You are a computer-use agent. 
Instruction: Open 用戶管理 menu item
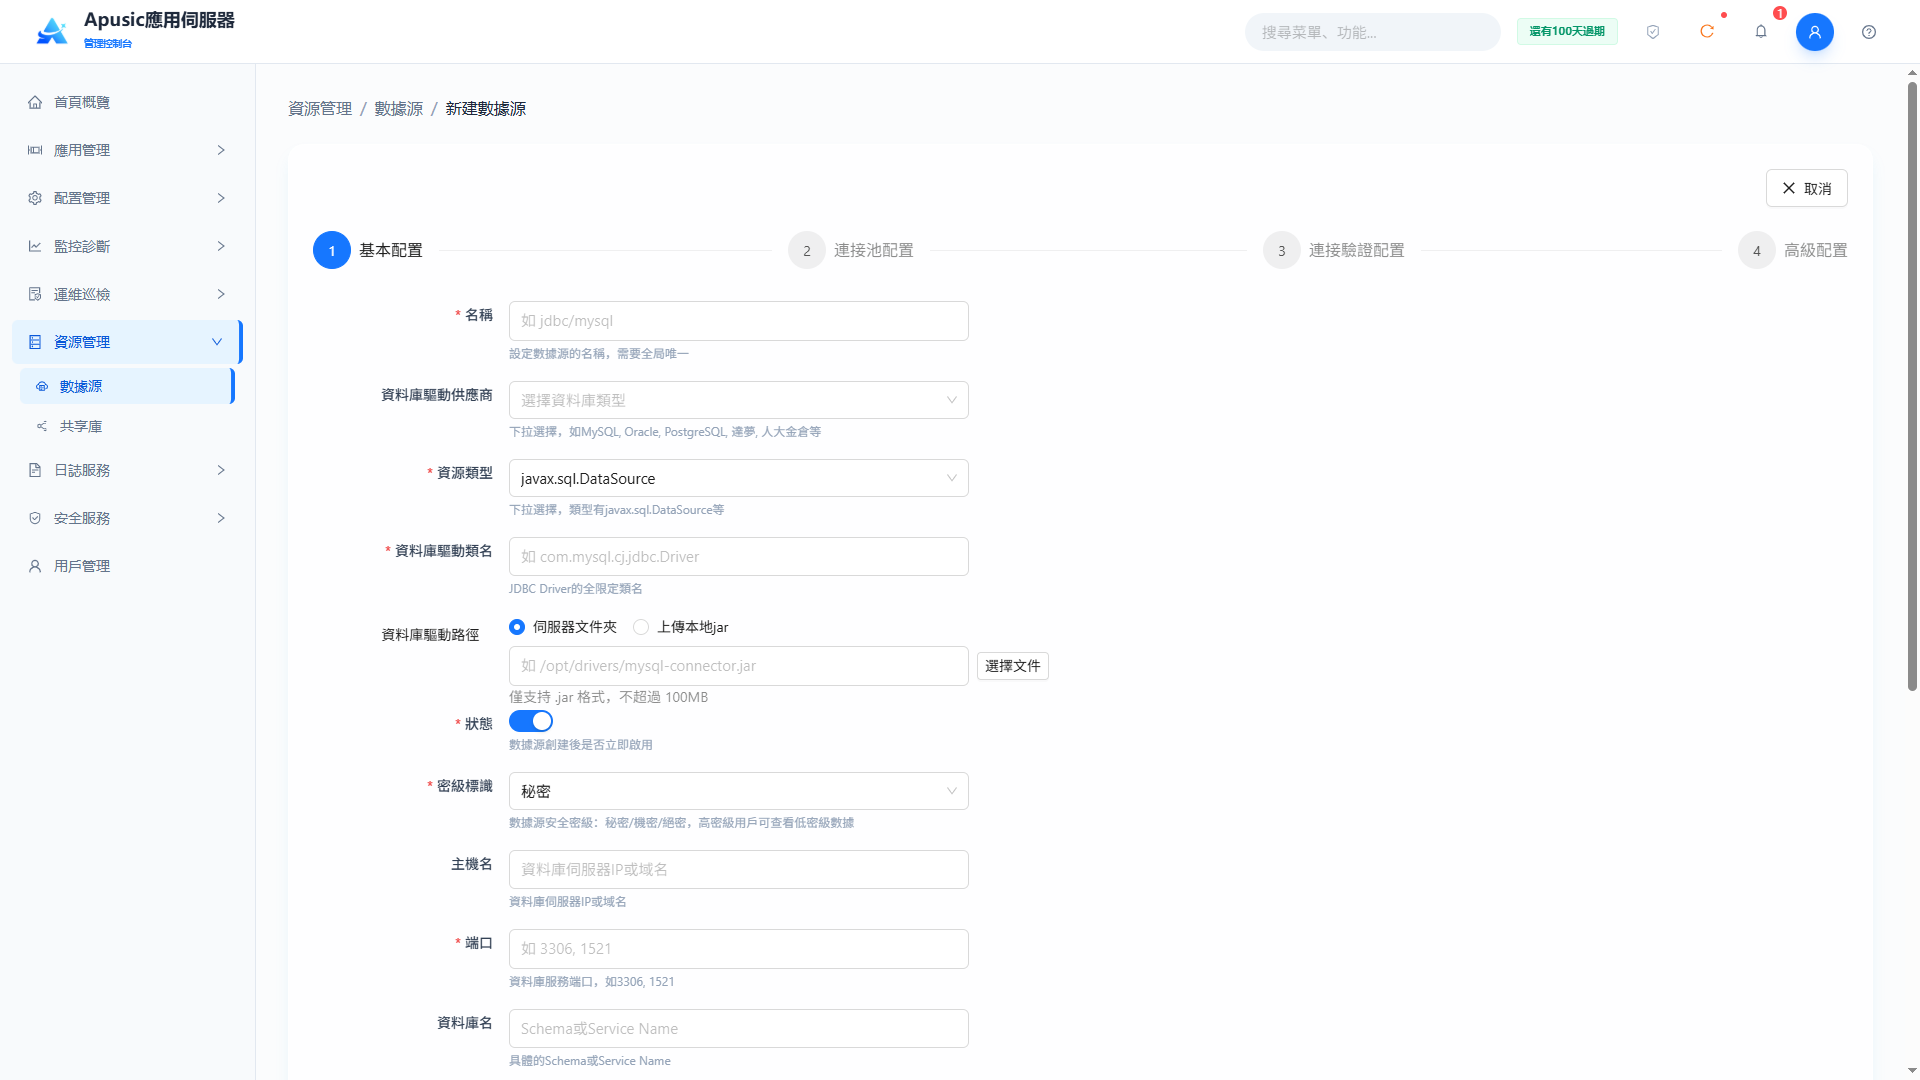pyautogui.click(x=127, y=566)
